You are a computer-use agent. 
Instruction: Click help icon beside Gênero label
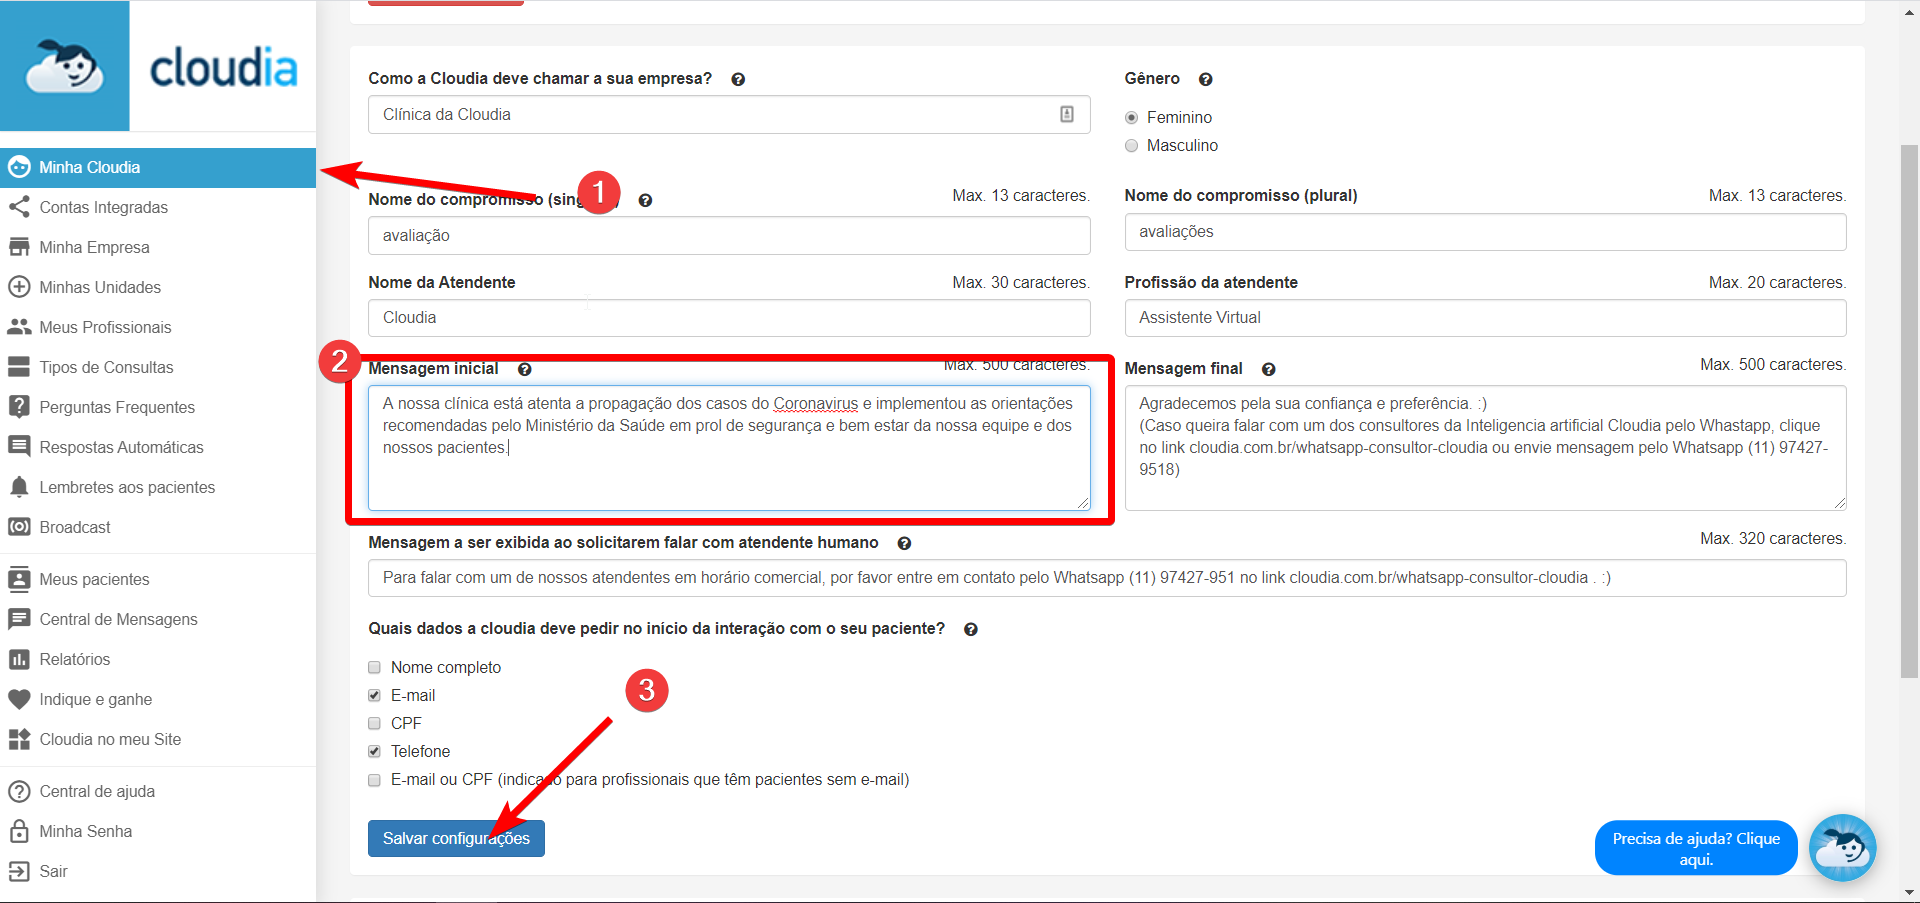[1206, 79]
